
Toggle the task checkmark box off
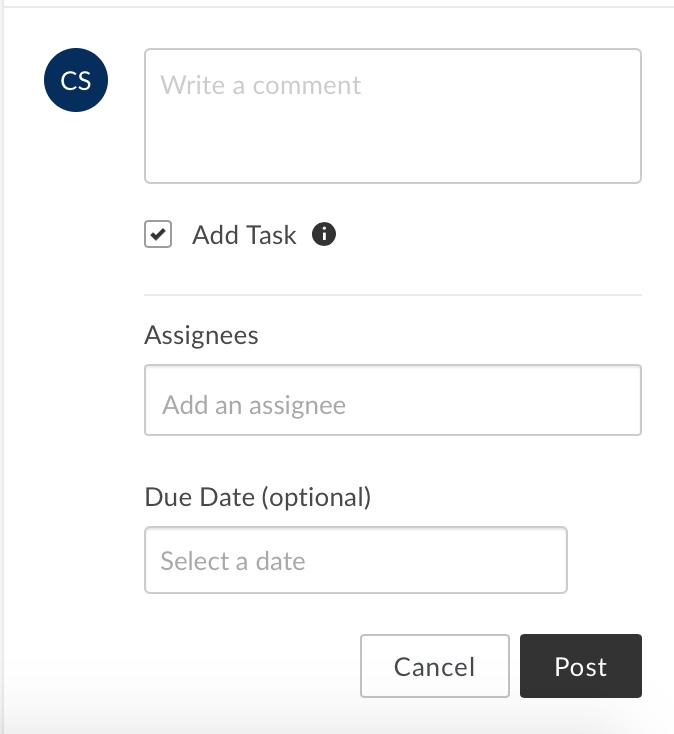click(x=158, y=234)
